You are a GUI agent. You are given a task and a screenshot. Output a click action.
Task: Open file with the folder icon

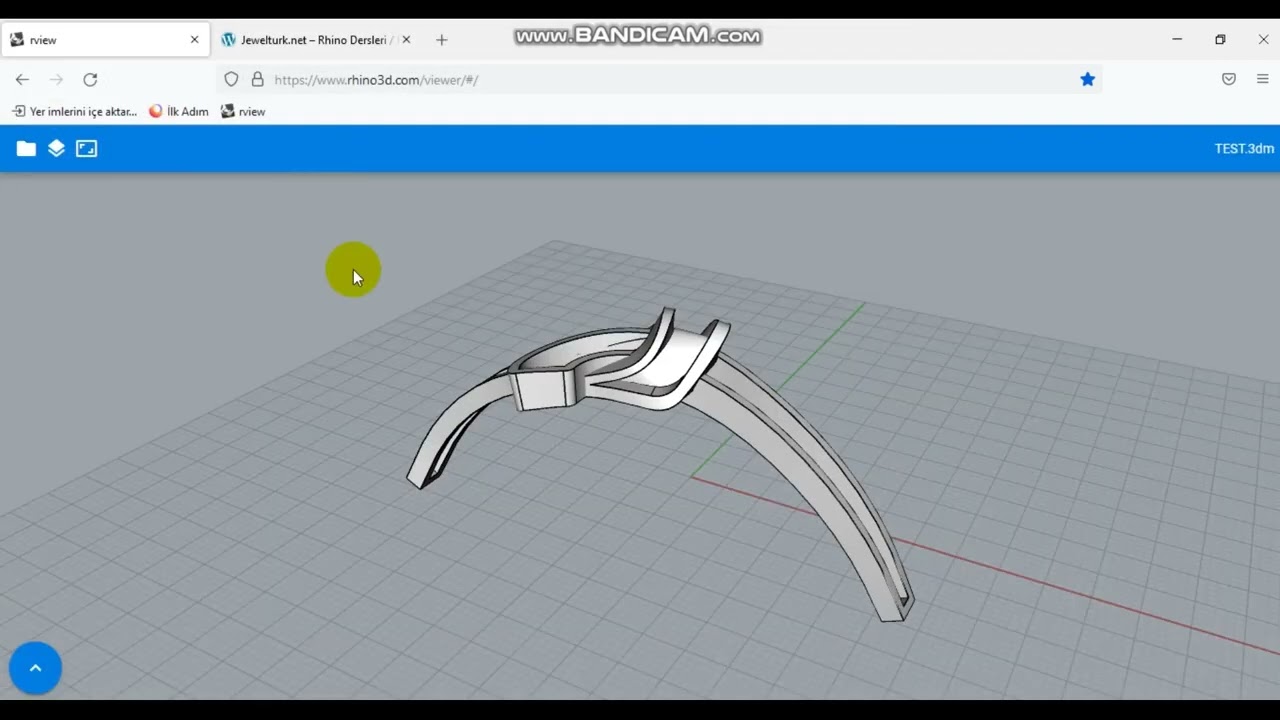click(x=26, y=149)
